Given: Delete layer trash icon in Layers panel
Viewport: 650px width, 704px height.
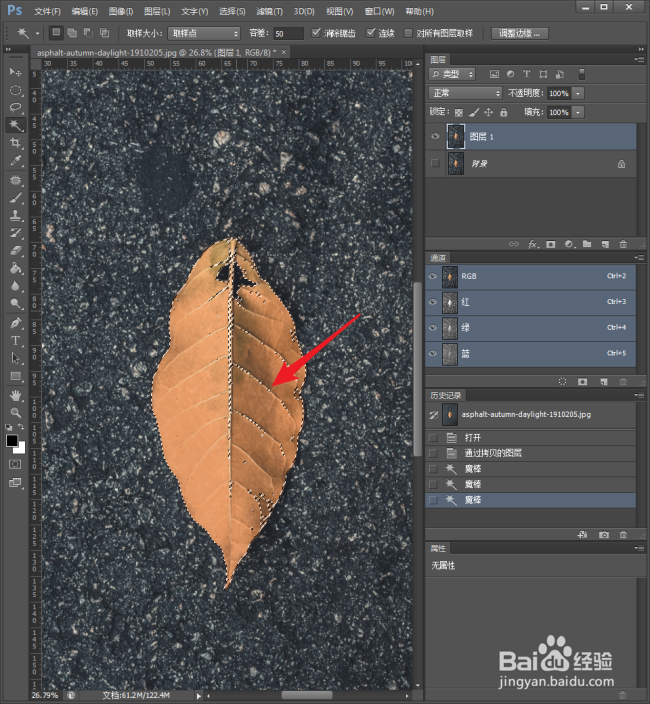Looking at the screenshot, I should point(623,244).
